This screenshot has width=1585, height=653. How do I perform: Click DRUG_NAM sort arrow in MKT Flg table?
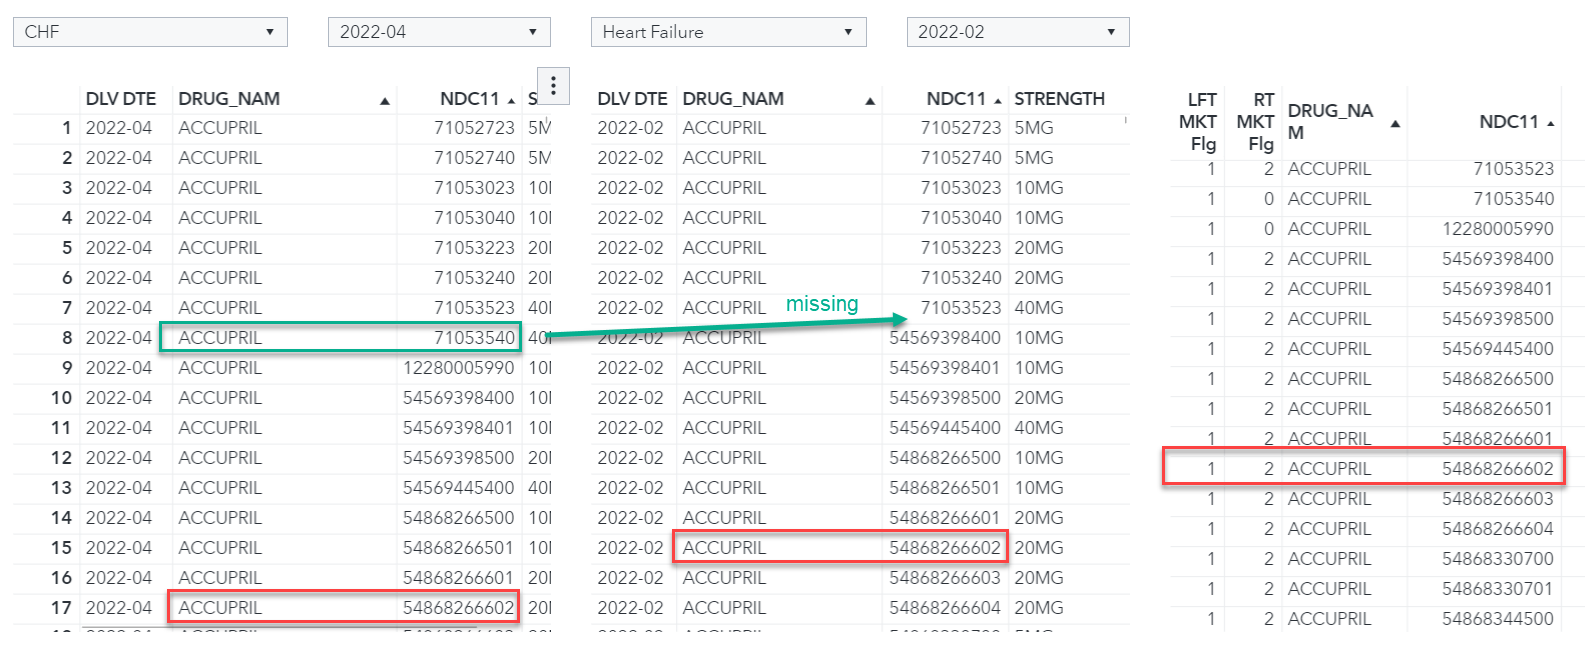tap(1395, 124)
